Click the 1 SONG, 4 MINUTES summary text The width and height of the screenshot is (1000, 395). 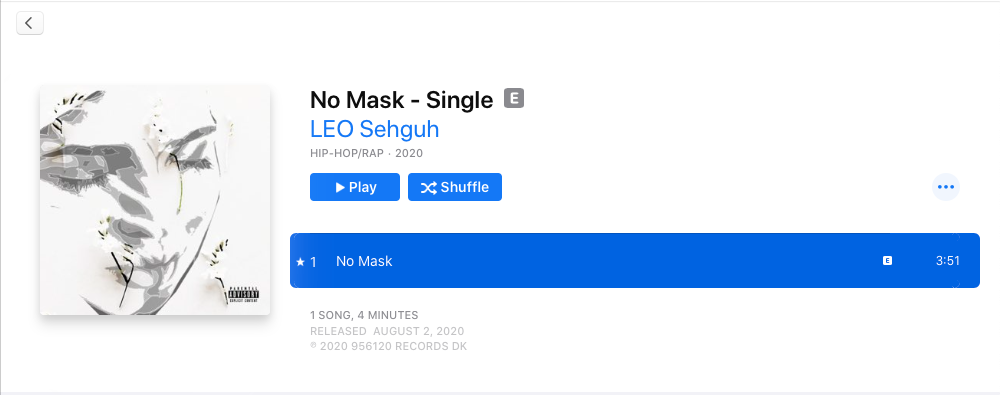tap(364, 315)
